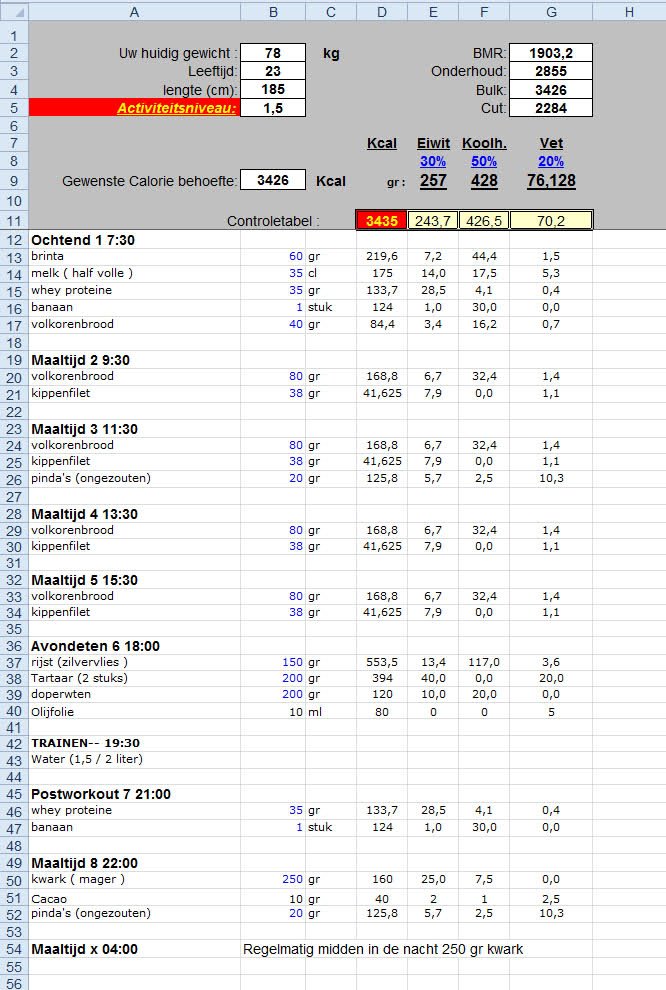Select column A header
The image size is (666, 990).
tap(134, 12)
